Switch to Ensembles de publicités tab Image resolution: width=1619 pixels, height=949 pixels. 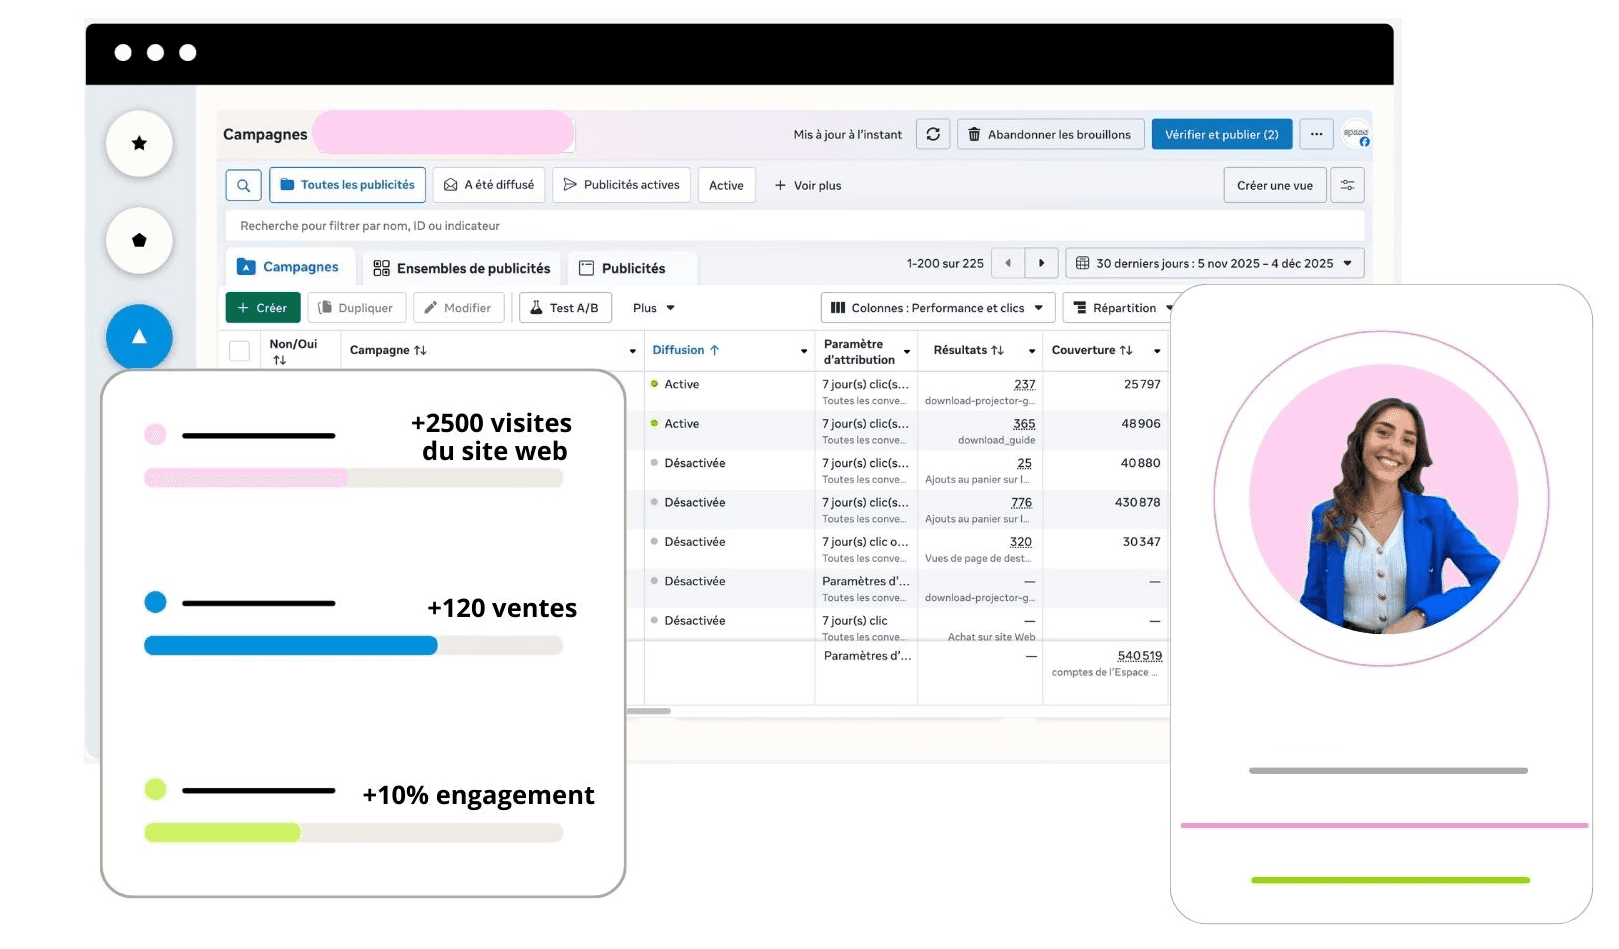point(461,268)
